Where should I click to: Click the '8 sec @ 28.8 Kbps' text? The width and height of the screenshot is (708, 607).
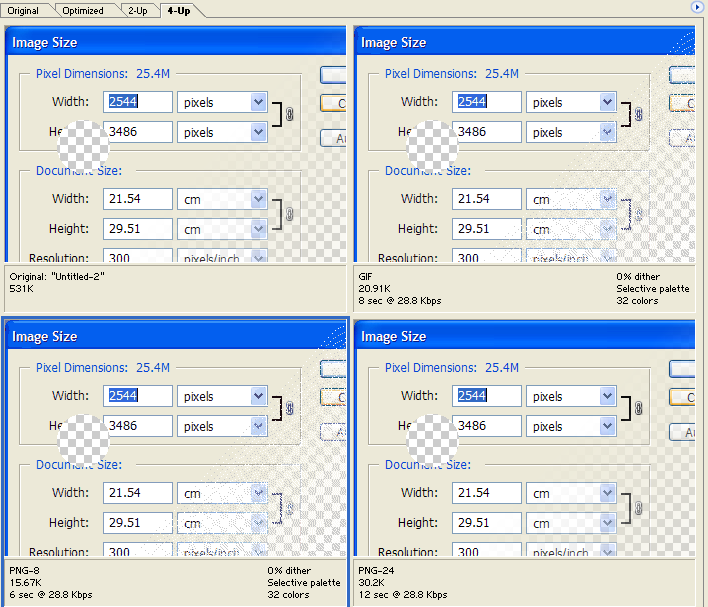[400, 301]
